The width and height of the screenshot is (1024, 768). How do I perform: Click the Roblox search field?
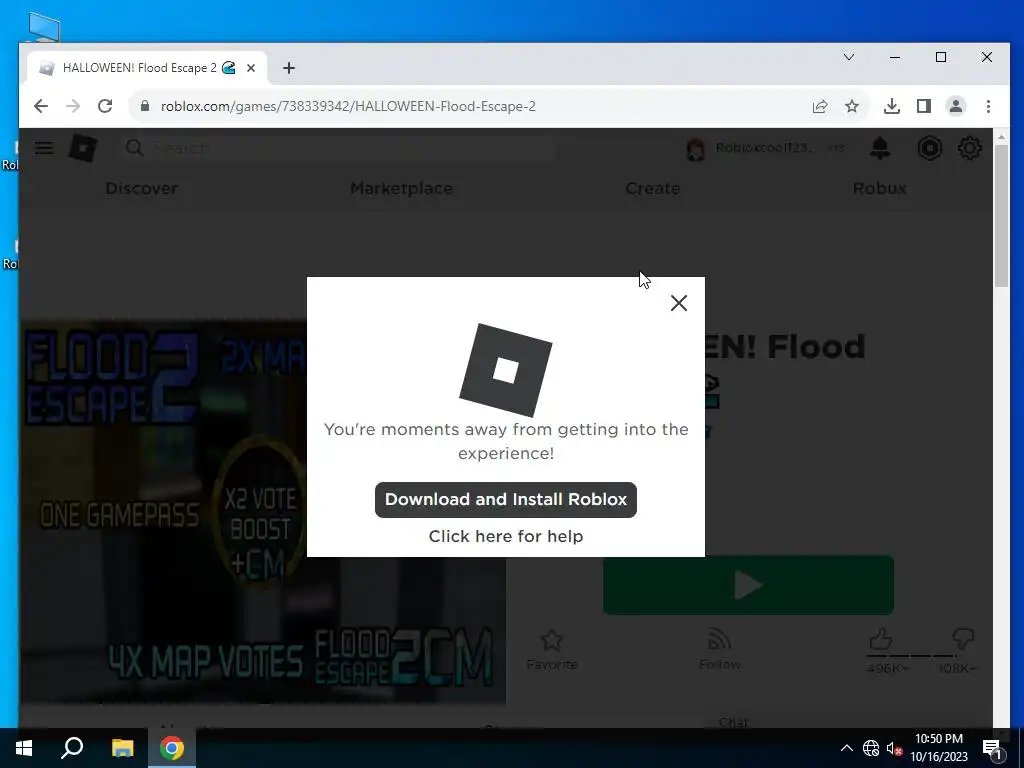point(340,148)
